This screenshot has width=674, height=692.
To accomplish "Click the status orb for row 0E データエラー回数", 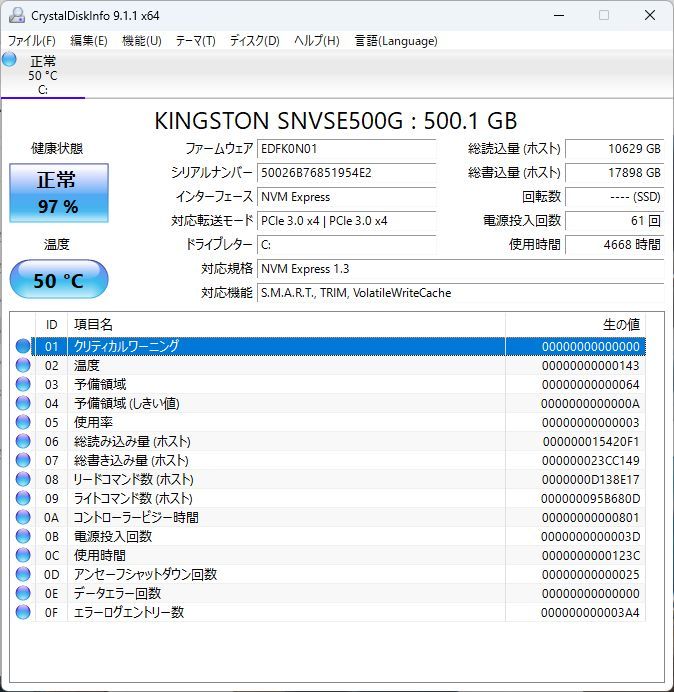I will click(23, 593).
